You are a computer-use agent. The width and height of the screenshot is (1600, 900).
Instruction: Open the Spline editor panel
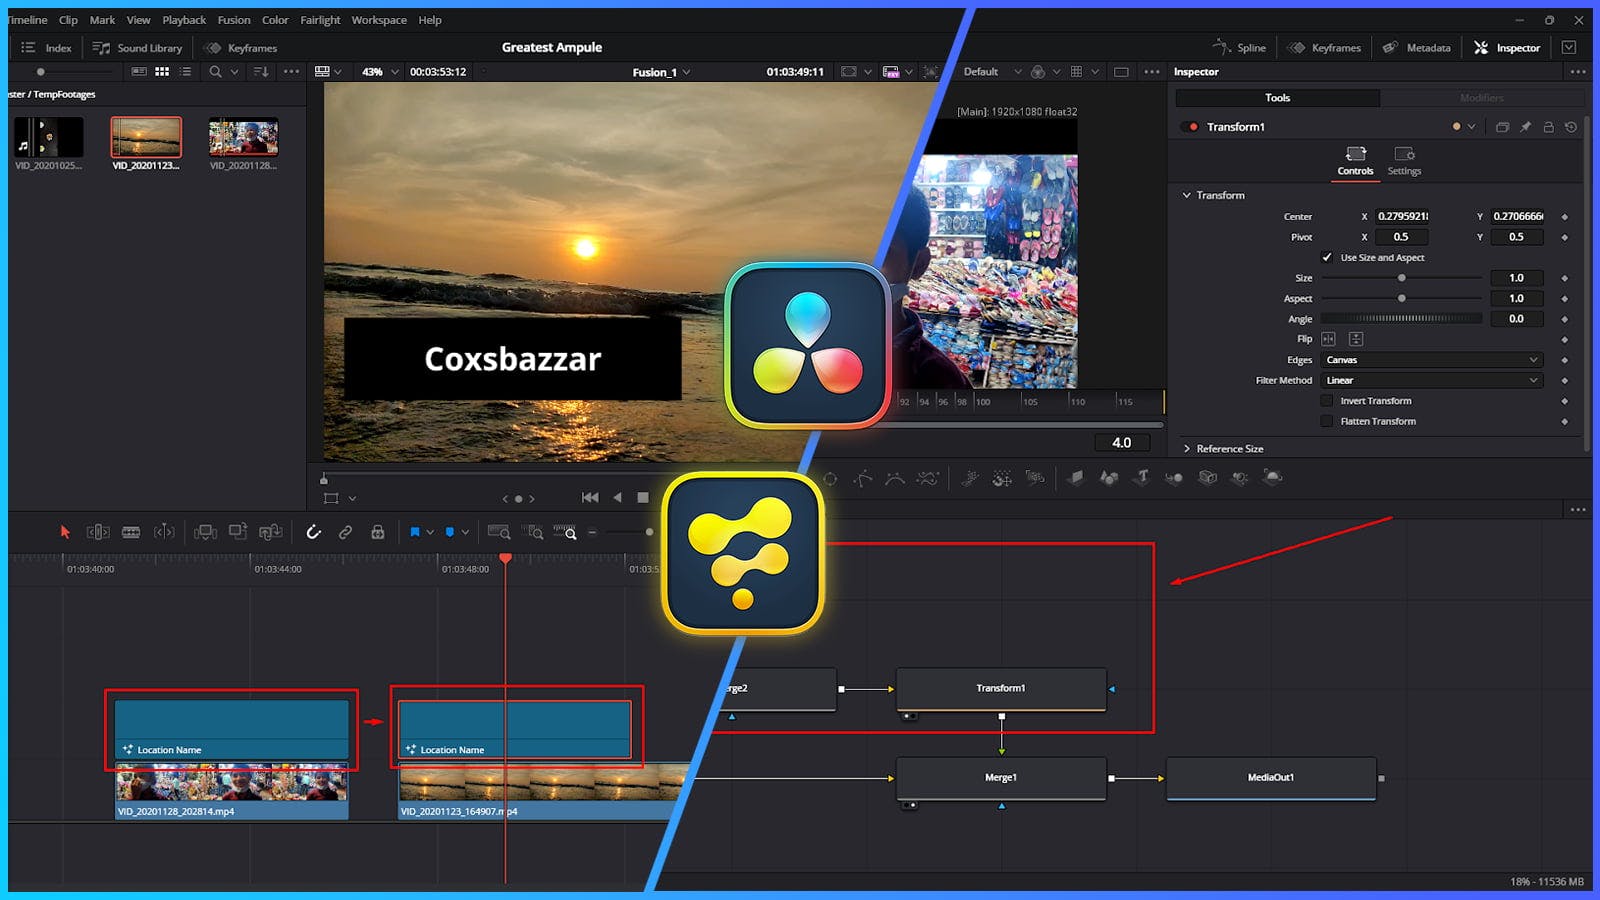[1239, 47]
